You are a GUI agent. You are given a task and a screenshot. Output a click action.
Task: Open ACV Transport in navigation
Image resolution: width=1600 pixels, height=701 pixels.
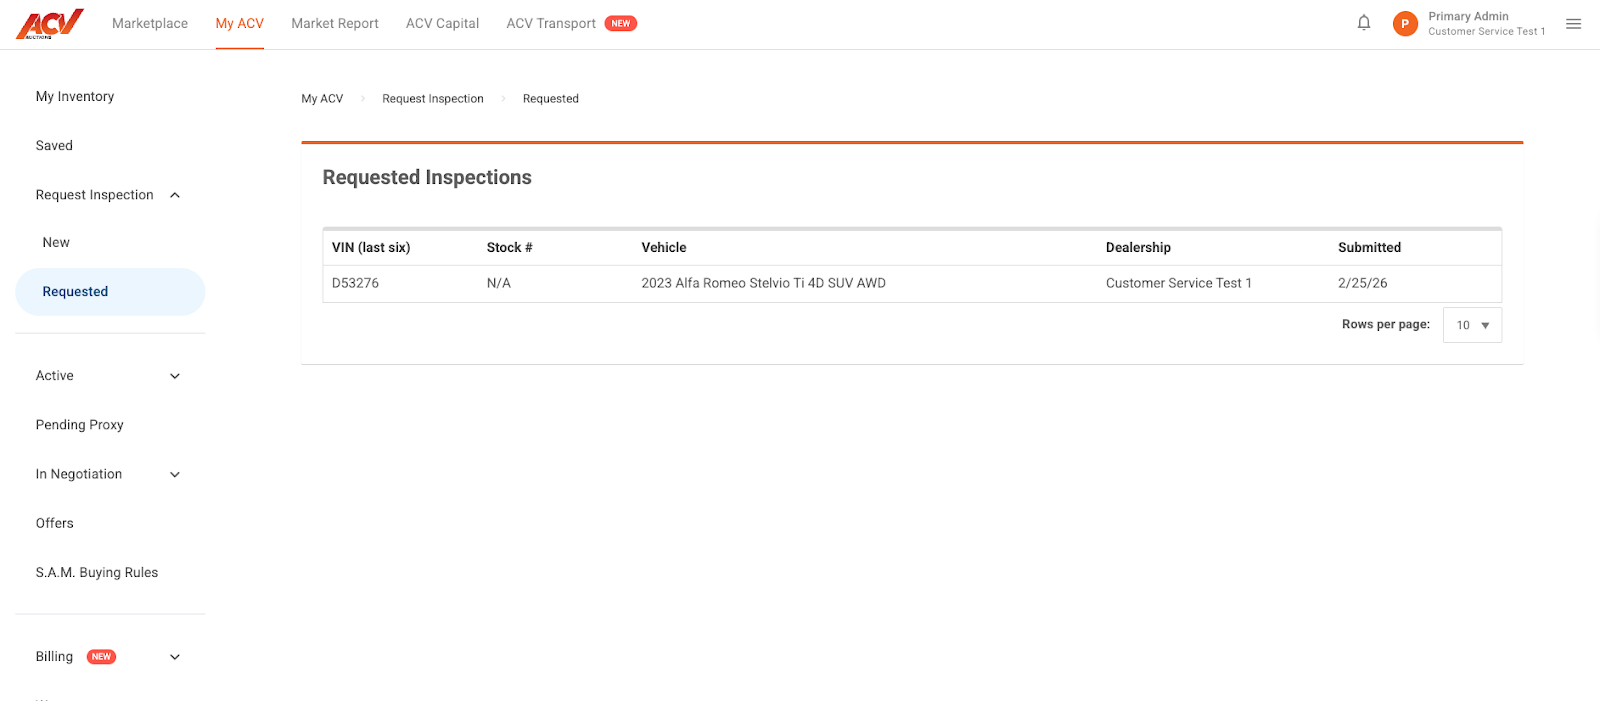[551, 23]
